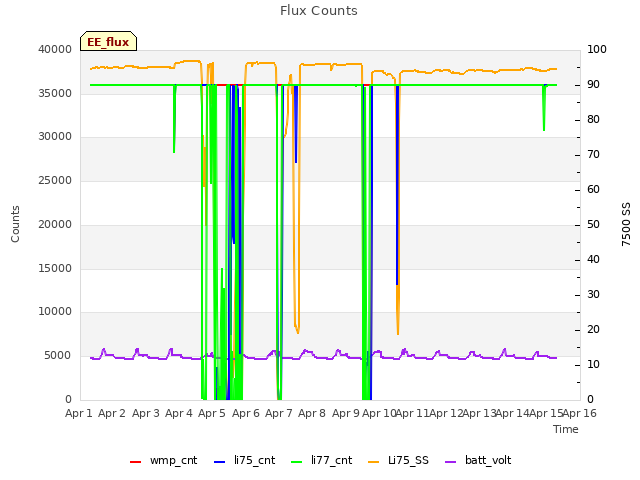Click the 90 right axis tick value
The height and width of the screenshot is (480, 640).
click(593, 85)
